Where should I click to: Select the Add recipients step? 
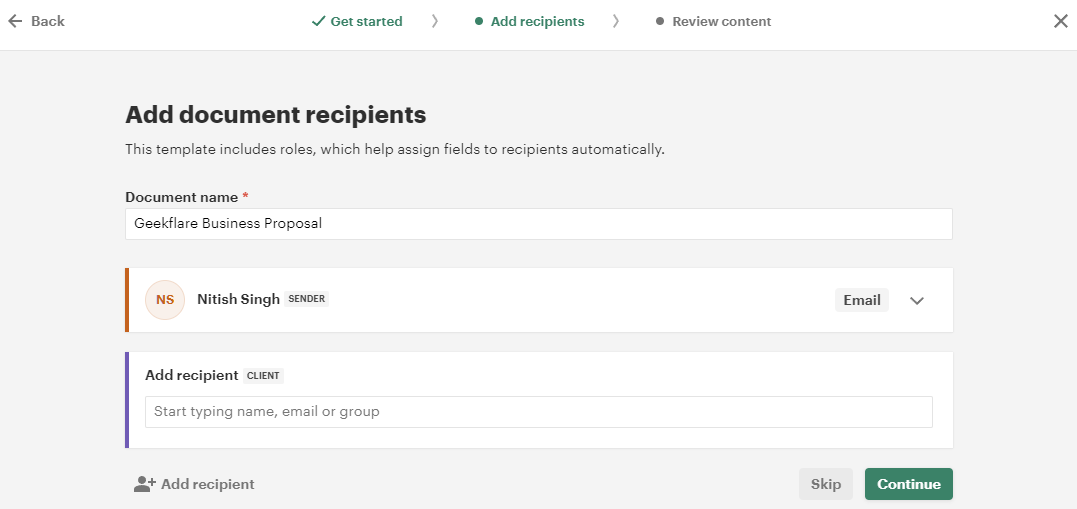pos(537,21)
